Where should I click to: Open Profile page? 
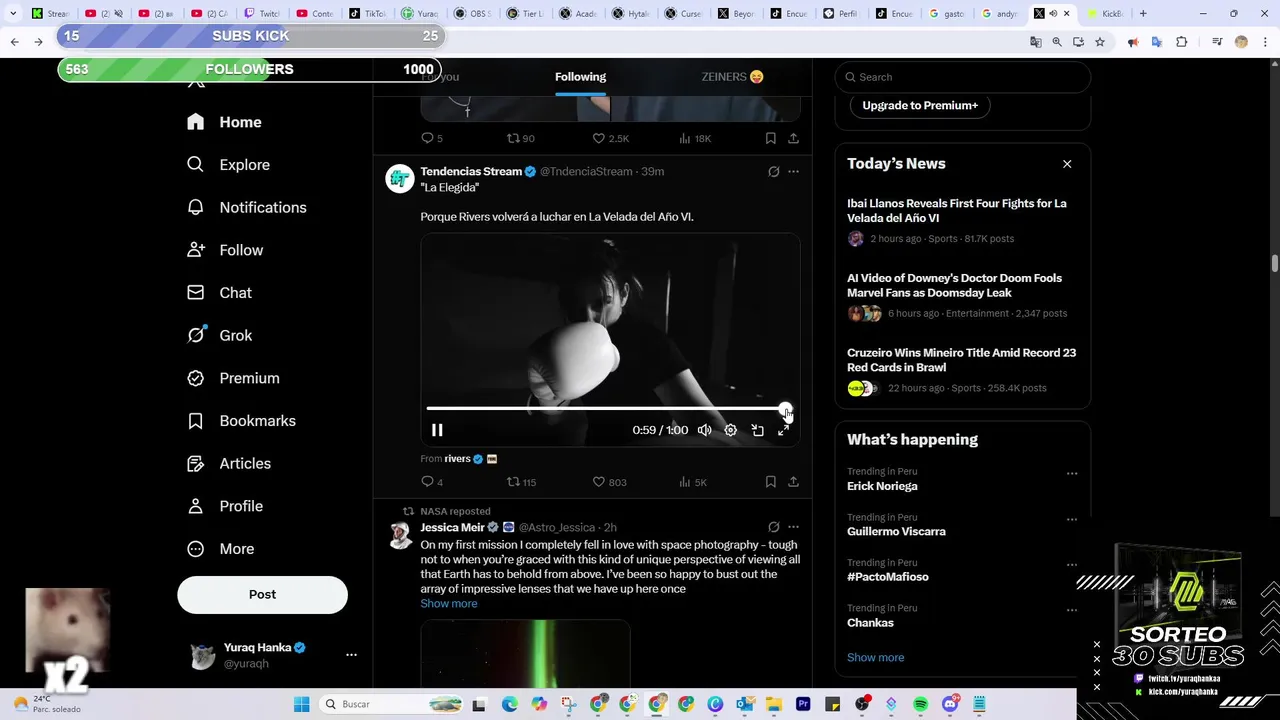[224, 506]
